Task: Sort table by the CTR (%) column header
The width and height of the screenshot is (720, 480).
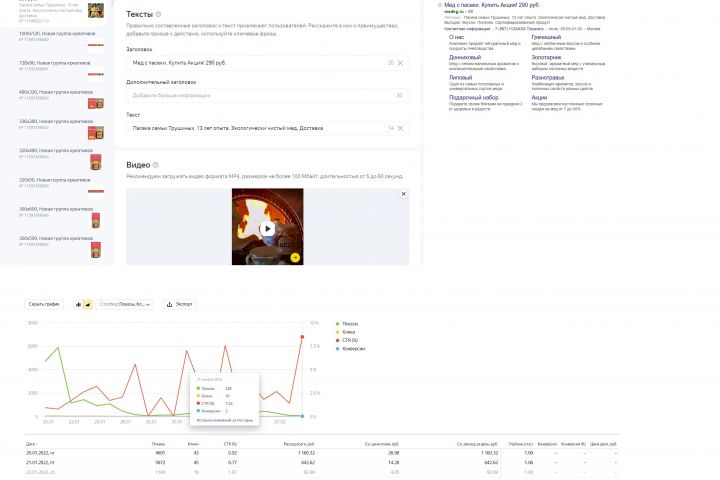Action: click(231, 444)
